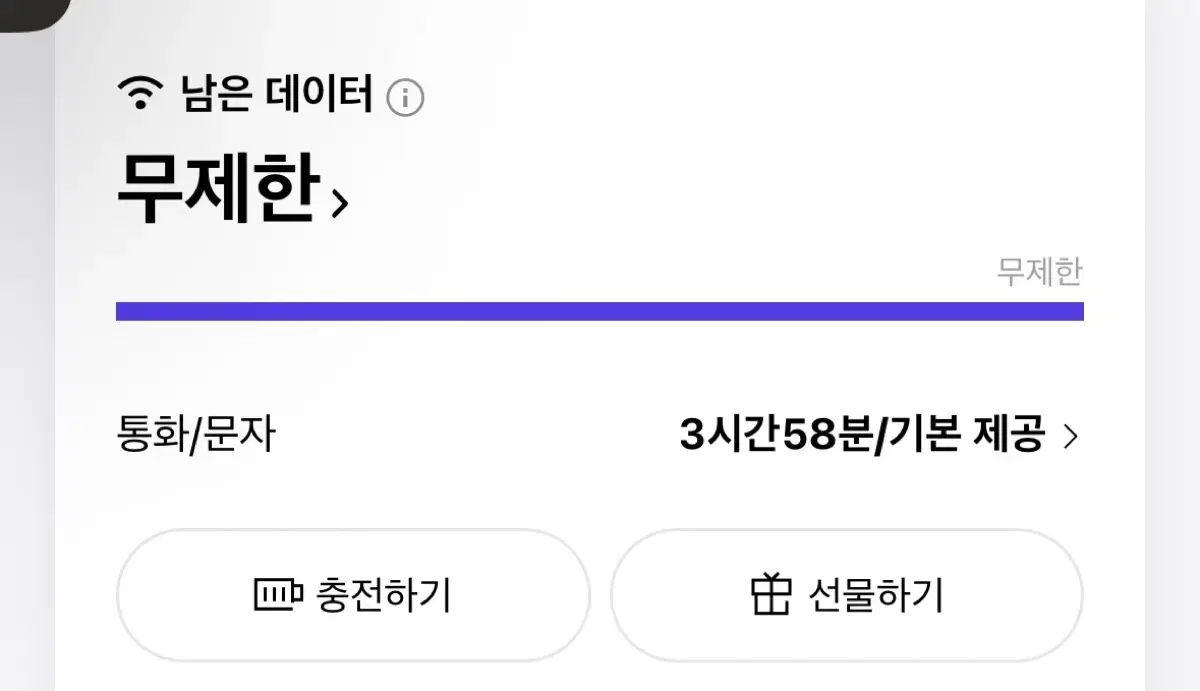1200x691 pixels.
Task: Click the dark rounded shape in the corner
Action: click(x=30, y=12)
